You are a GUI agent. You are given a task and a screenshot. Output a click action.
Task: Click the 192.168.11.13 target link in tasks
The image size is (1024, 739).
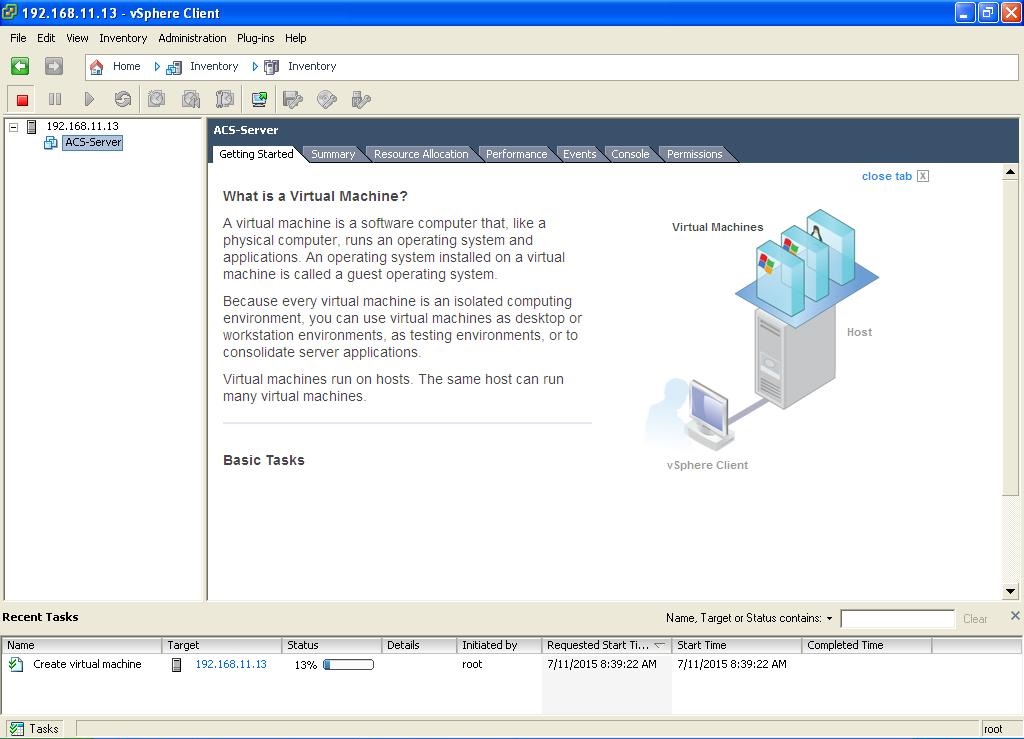click(231, 664)
